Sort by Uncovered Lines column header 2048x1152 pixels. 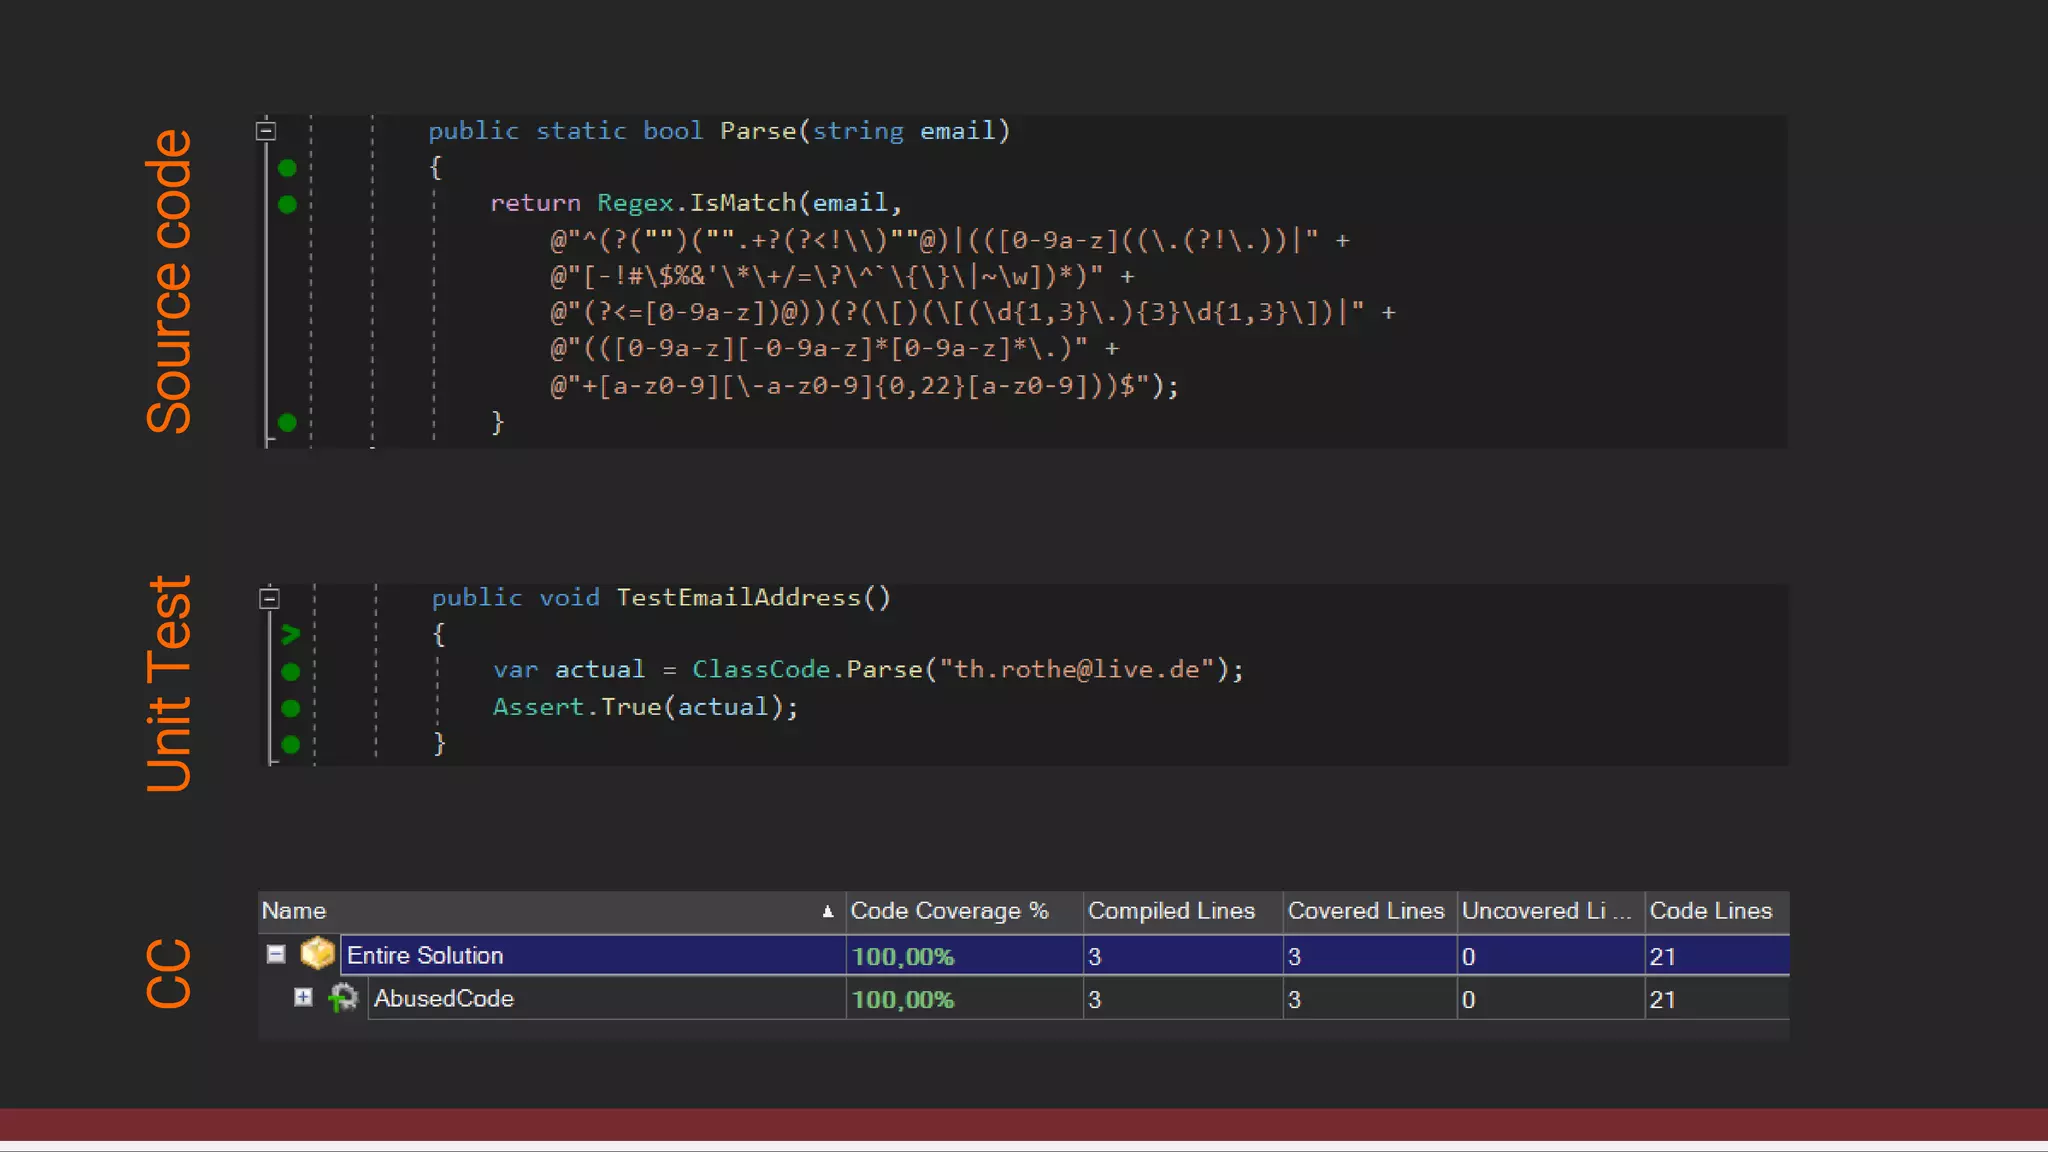1551,911
